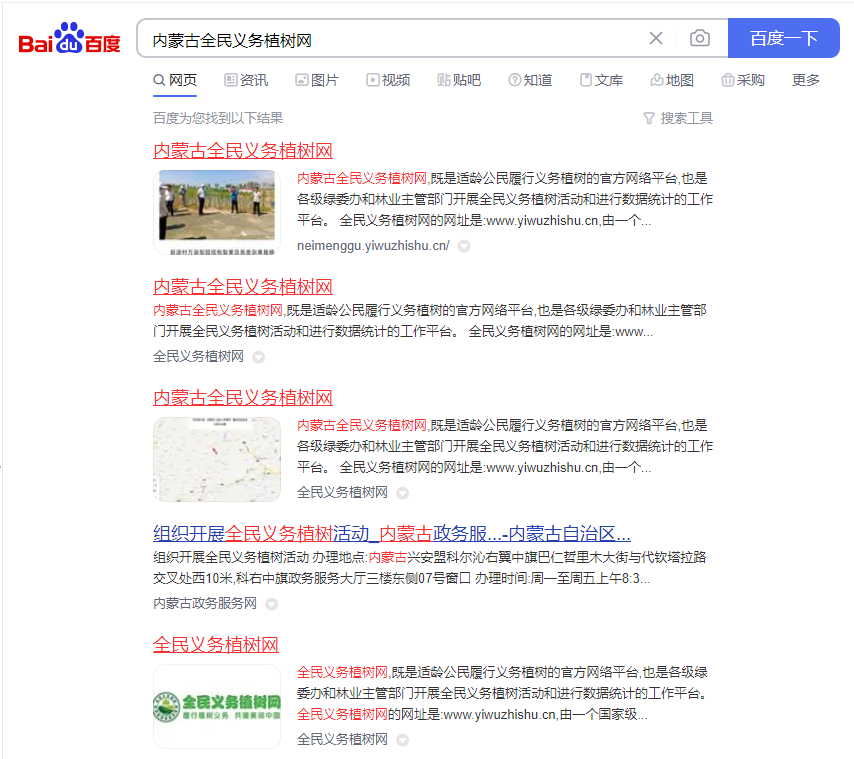Open the 全民义务植树网 result title link

[x=216, y=644]
